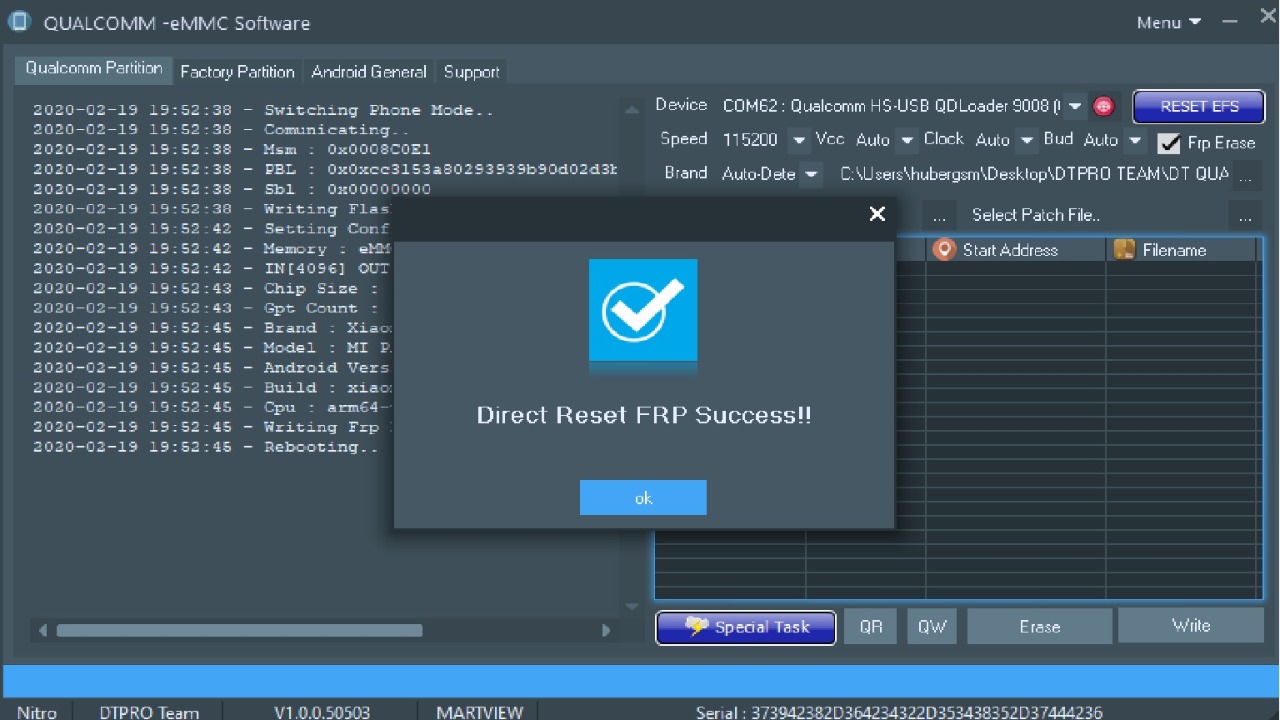This screenshot has height=720, width=1280.
Task: Open the Android General tab
Action: 368,72
